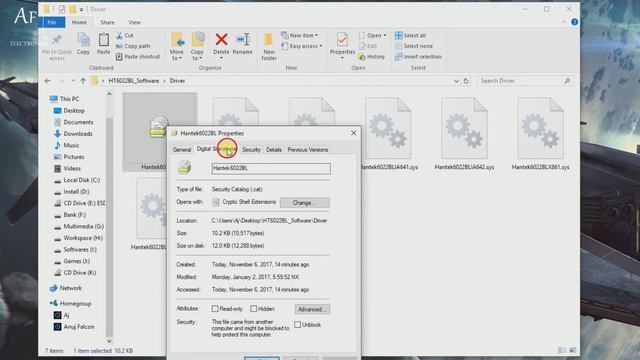Click Select none in the ribbon
The height and width of the screenshot is (360, 640).
(x=414, y=46)
